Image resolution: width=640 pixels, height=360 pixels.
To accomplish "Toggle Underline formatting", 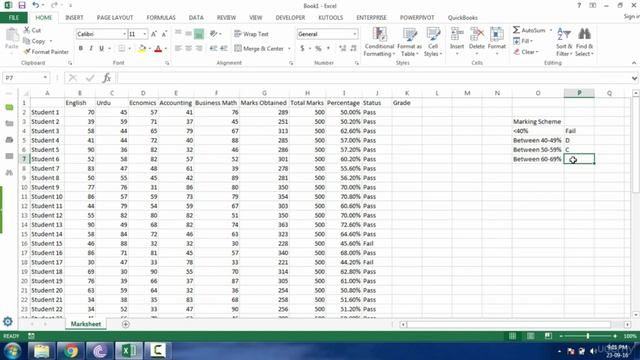I will point(102,49).
